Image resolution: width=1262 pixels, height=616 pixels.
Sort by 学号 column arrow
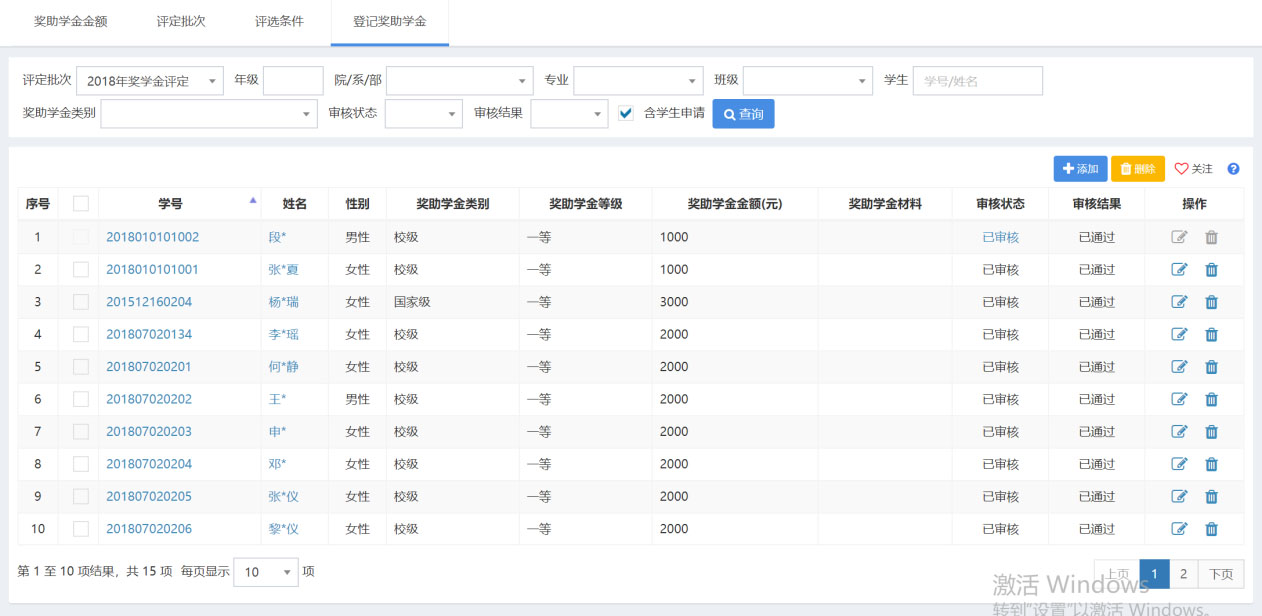point(252,201)
